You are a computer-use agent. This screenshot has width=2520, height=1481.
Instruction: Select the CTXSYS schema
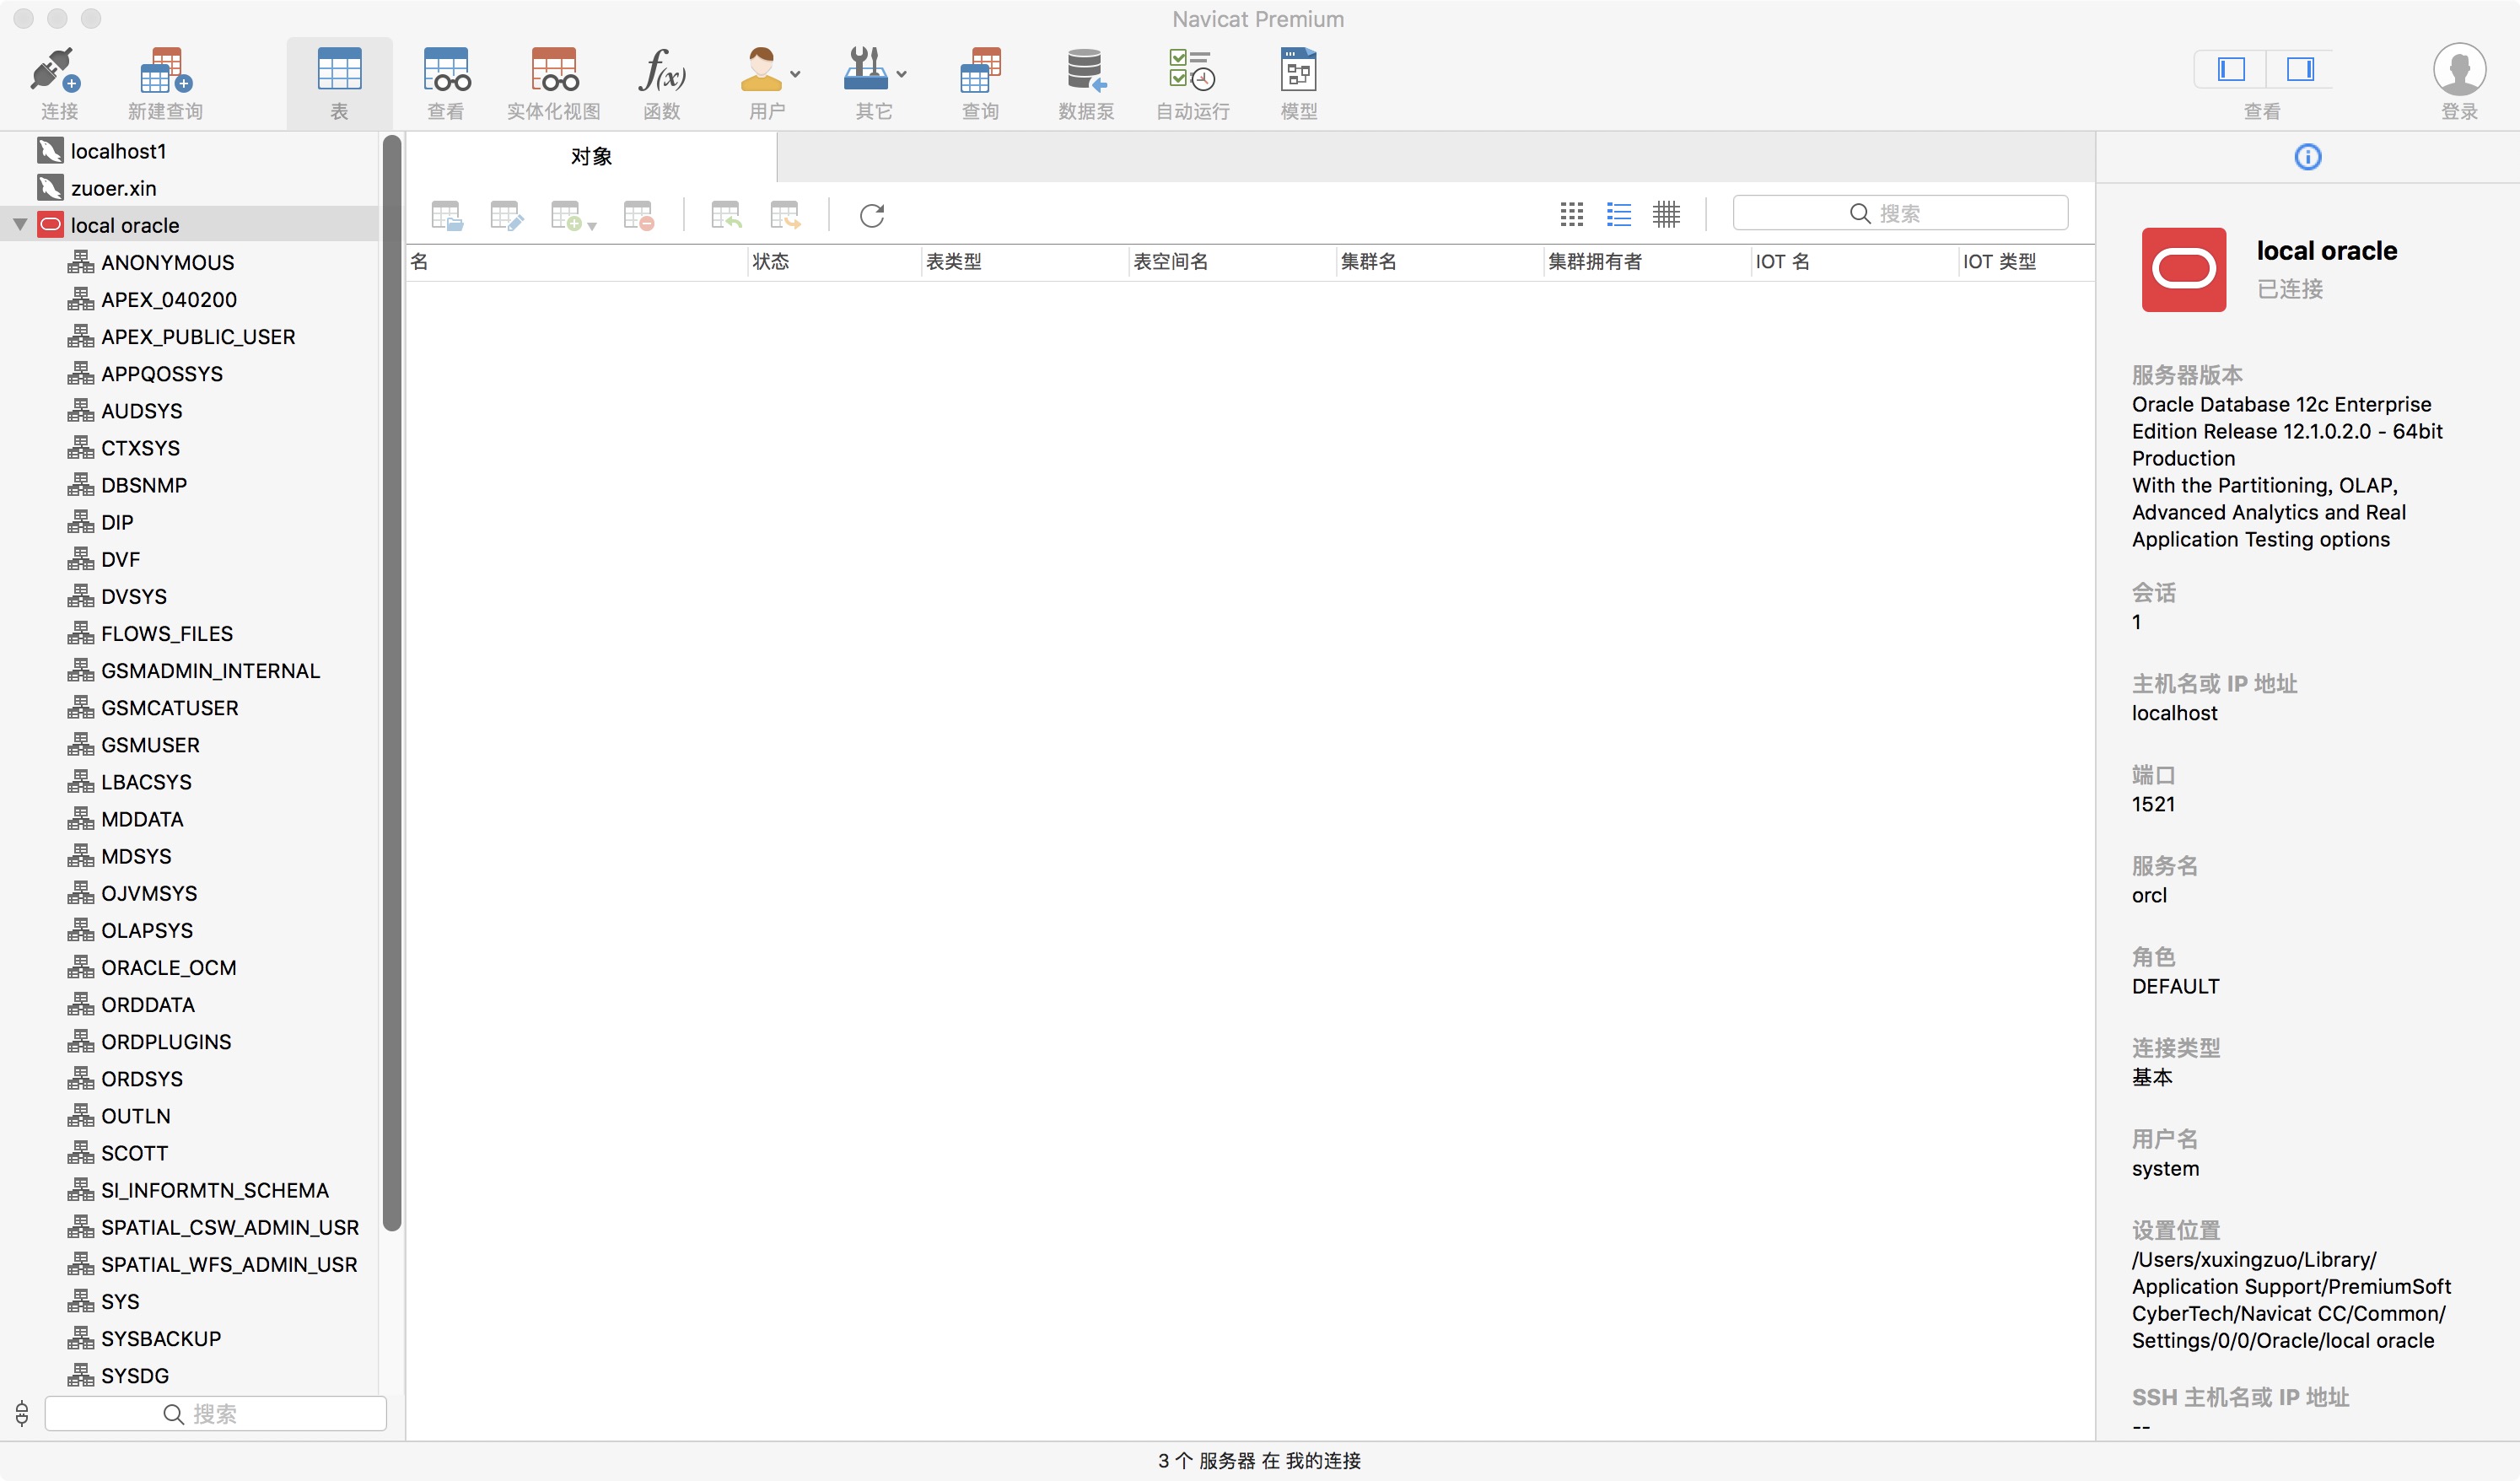coord(140,448)
